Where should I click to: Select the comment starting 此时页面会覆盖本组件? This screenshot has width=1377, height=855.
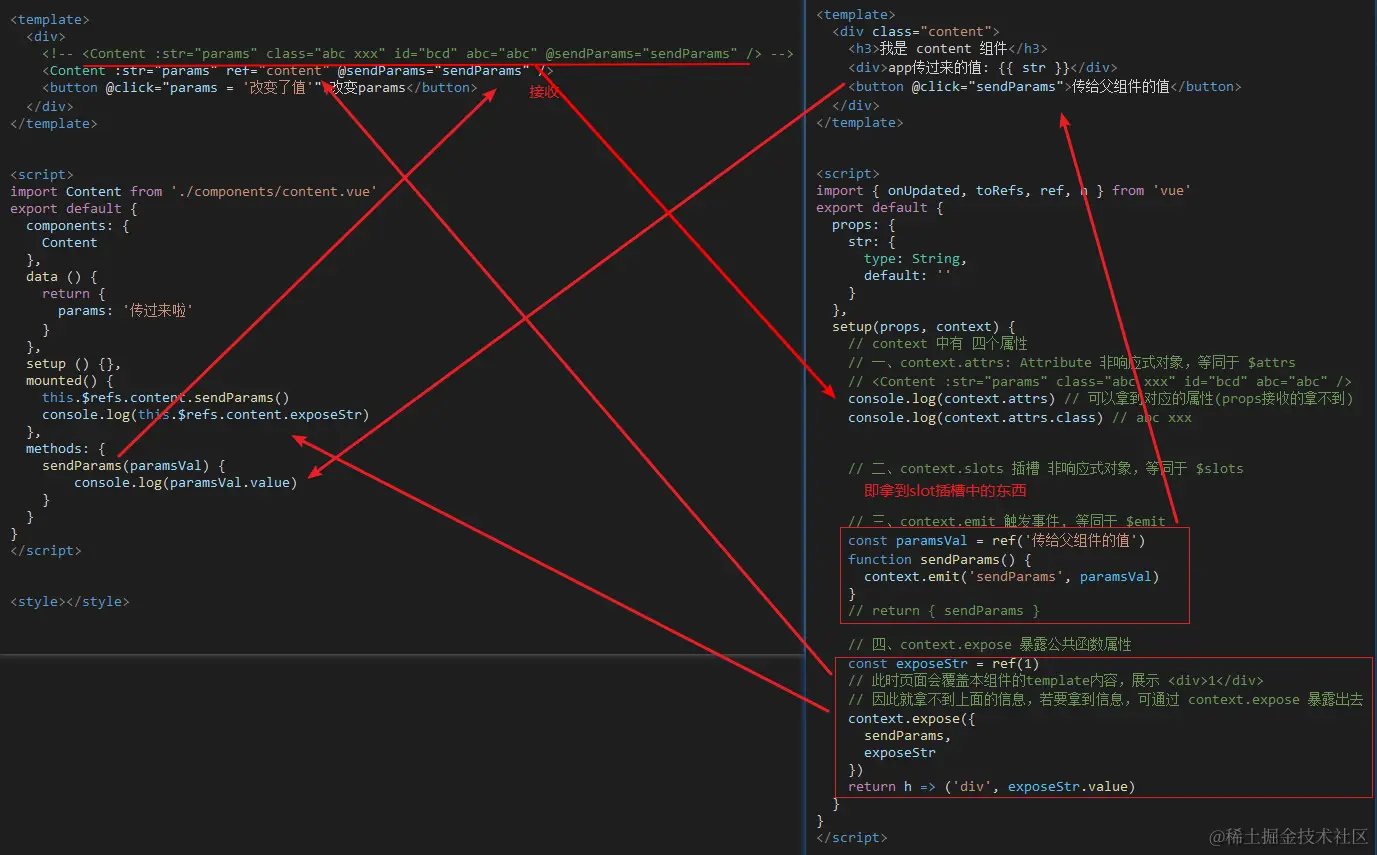1055,681
